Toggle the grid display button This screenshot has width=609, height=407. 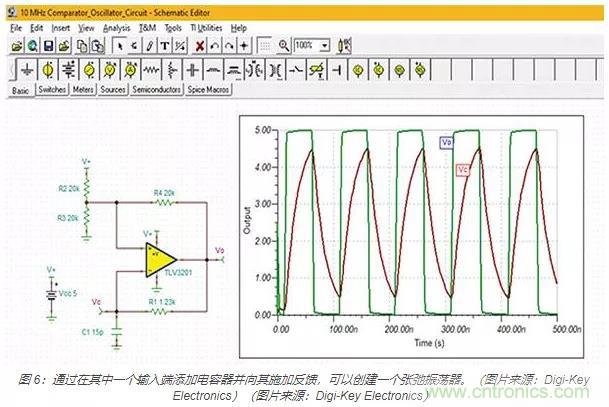click(263, 46)
